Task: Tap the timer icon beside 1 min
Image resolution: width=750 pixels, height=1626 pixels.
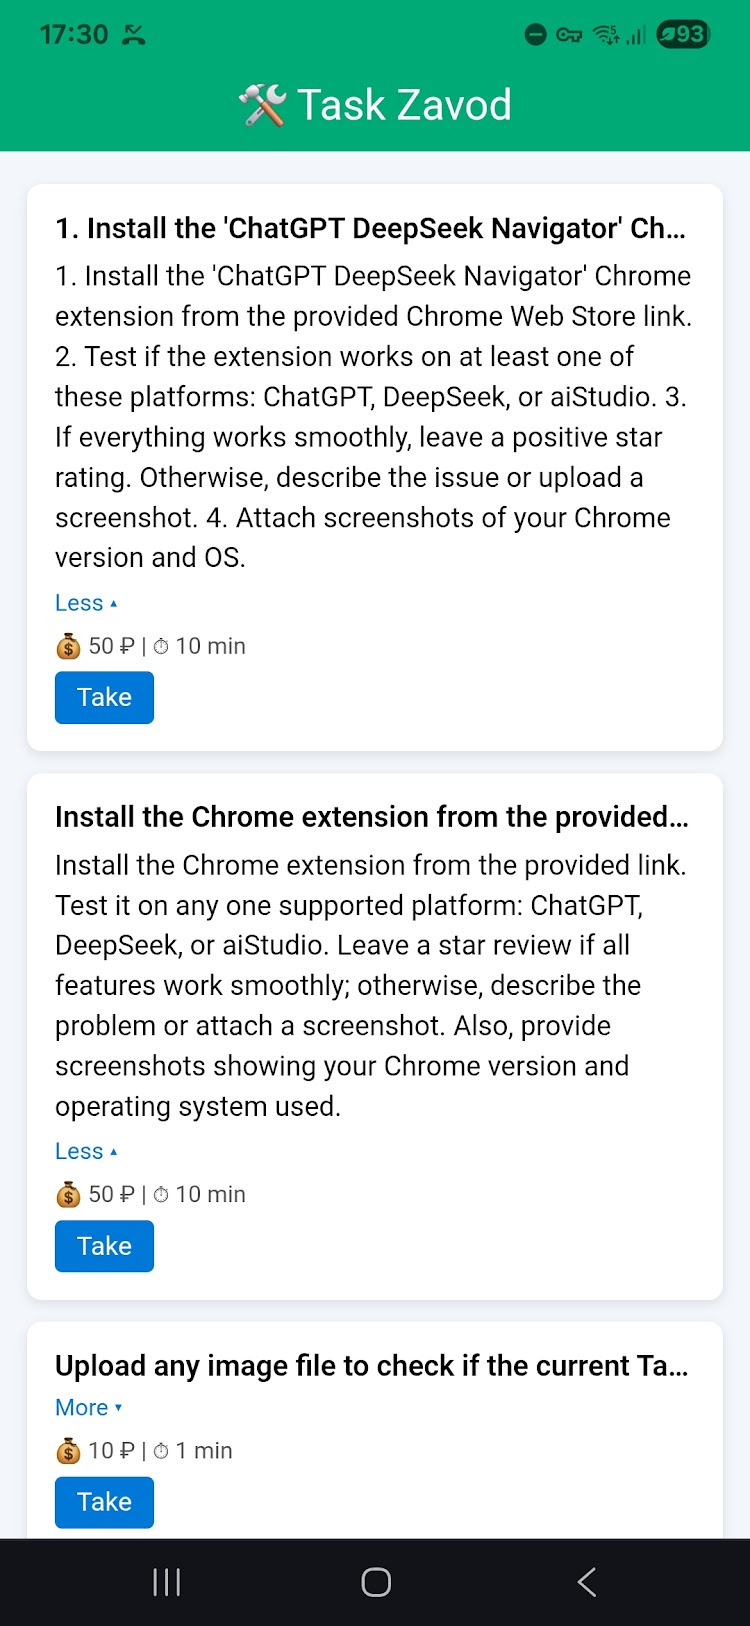Action: [161, 1451]
